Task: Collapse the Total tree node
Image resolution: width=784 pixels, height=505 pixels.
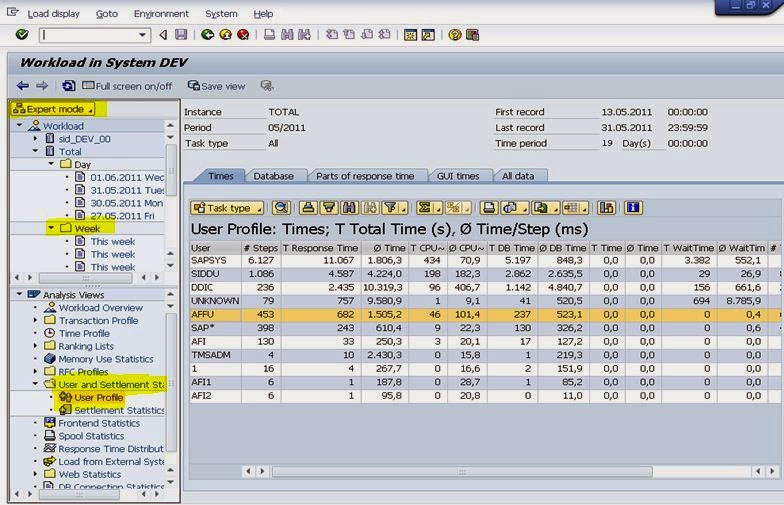Action: [x=36, y=151]
